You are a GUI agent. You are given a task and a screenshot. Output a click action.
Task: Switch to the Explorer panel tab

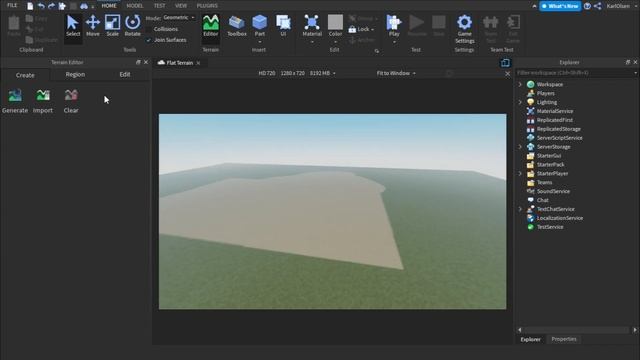coord(530,339)
